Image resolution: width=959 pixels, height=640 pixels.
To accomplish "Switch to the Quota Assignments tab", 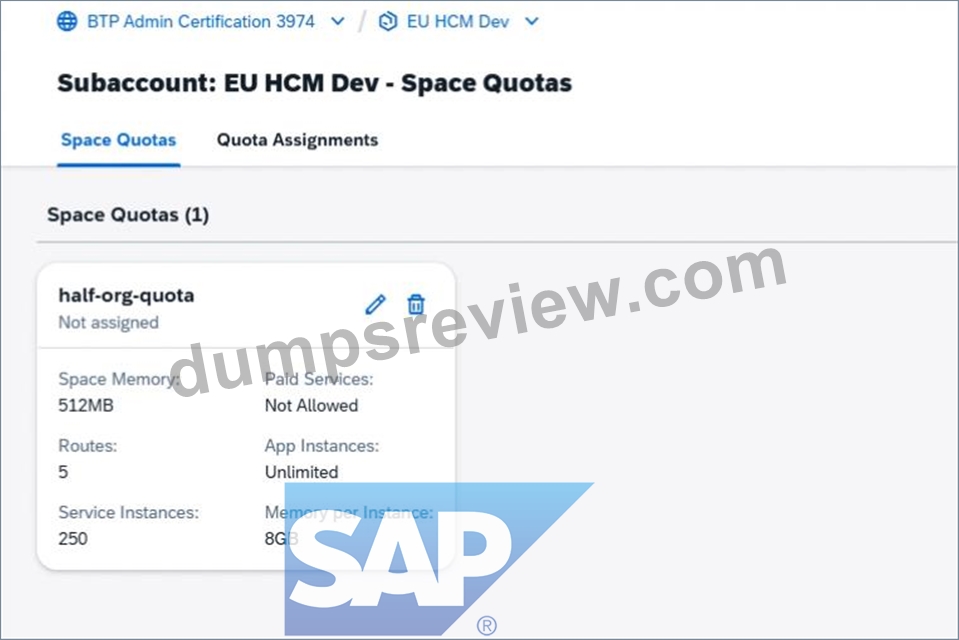I will point(297,140).
